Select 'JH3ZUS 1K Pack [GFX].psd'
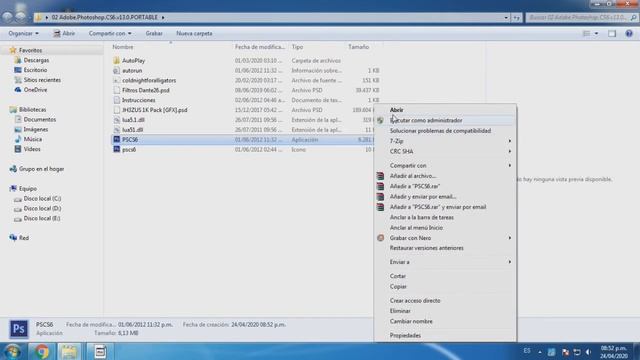The height and width of the screenshot is (360, 640). point(155,110)
